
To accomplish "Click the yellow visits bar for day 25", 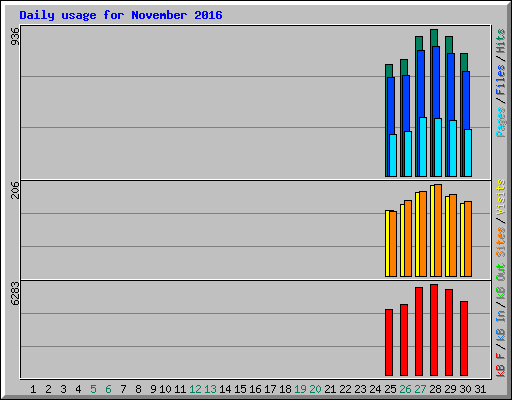I will pos(387,243).
